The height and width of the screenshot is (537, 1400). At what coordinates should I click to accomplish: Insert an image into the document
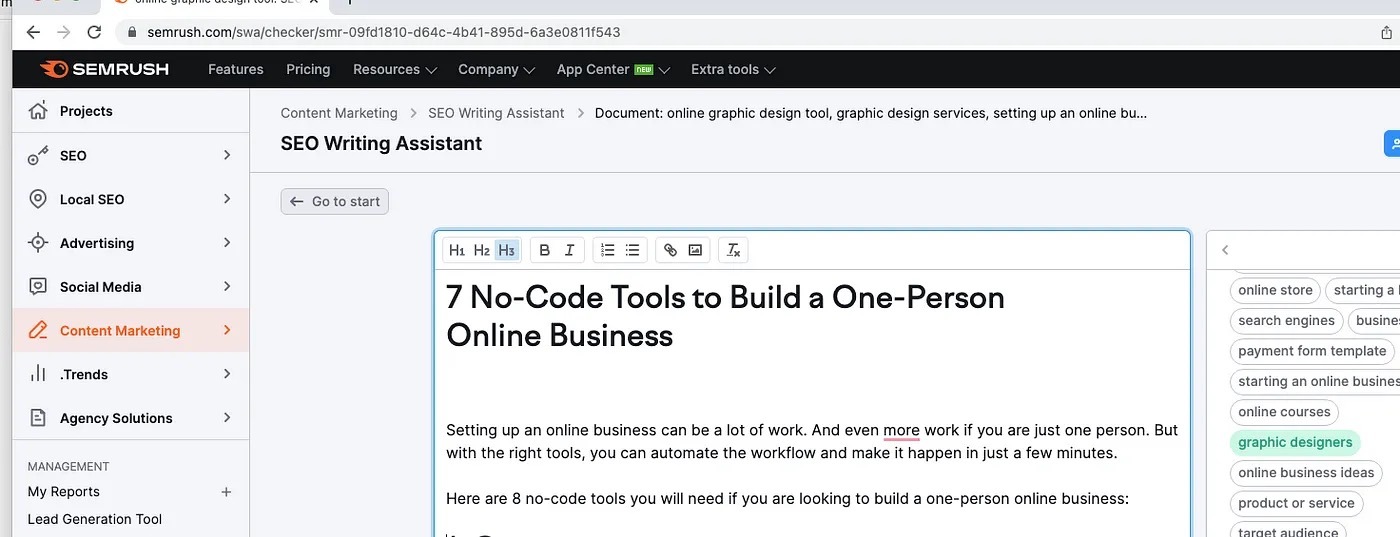695,250
